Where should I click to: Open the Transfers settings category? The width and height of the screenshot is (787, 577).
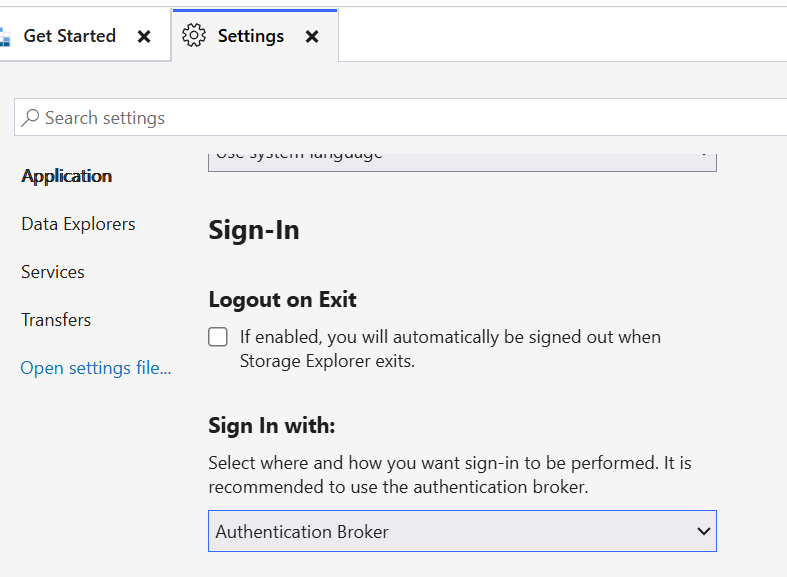click(56, 320)
